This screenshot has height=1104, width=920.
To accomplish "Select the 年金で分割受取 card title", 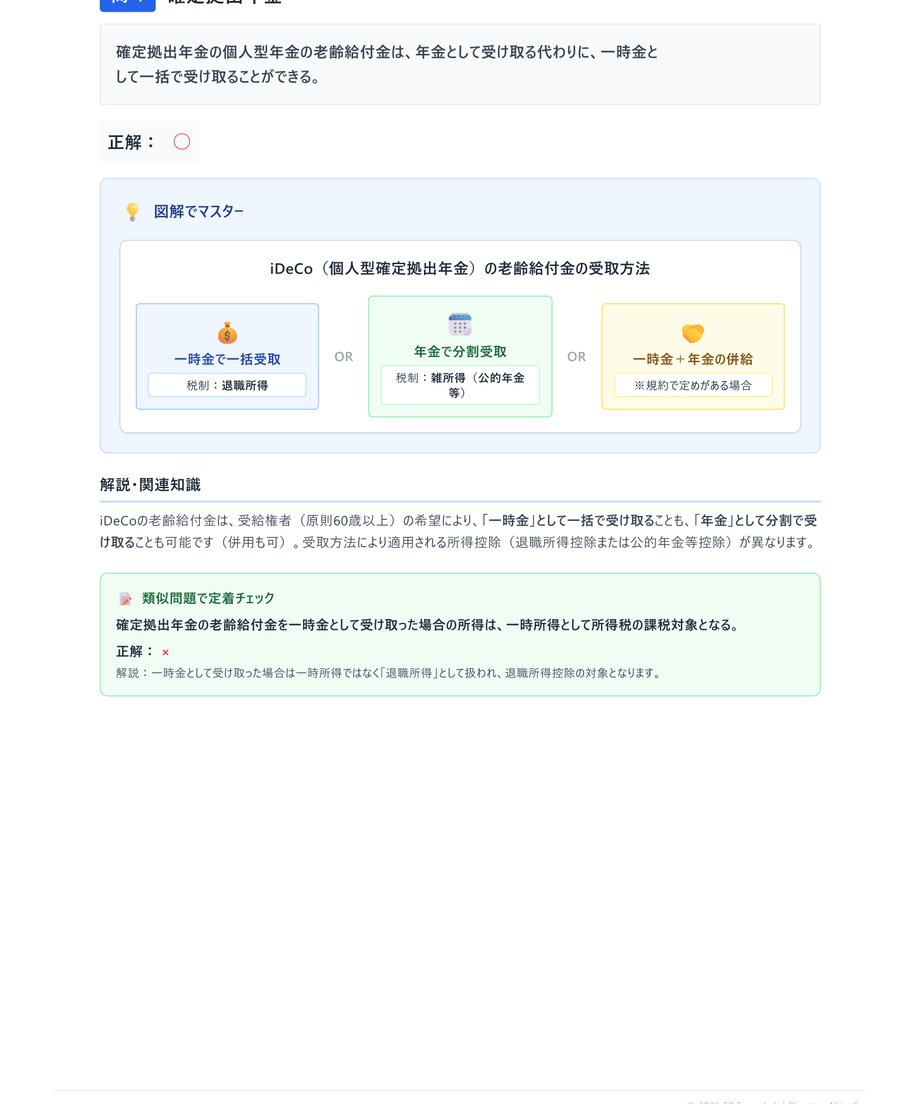I will coord(460,351).
